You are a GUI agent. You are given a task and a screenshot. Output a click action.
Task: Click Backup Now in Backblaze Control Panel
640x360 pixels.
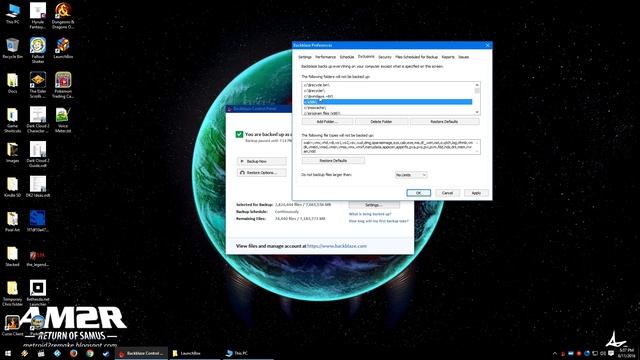coord(262,162)
